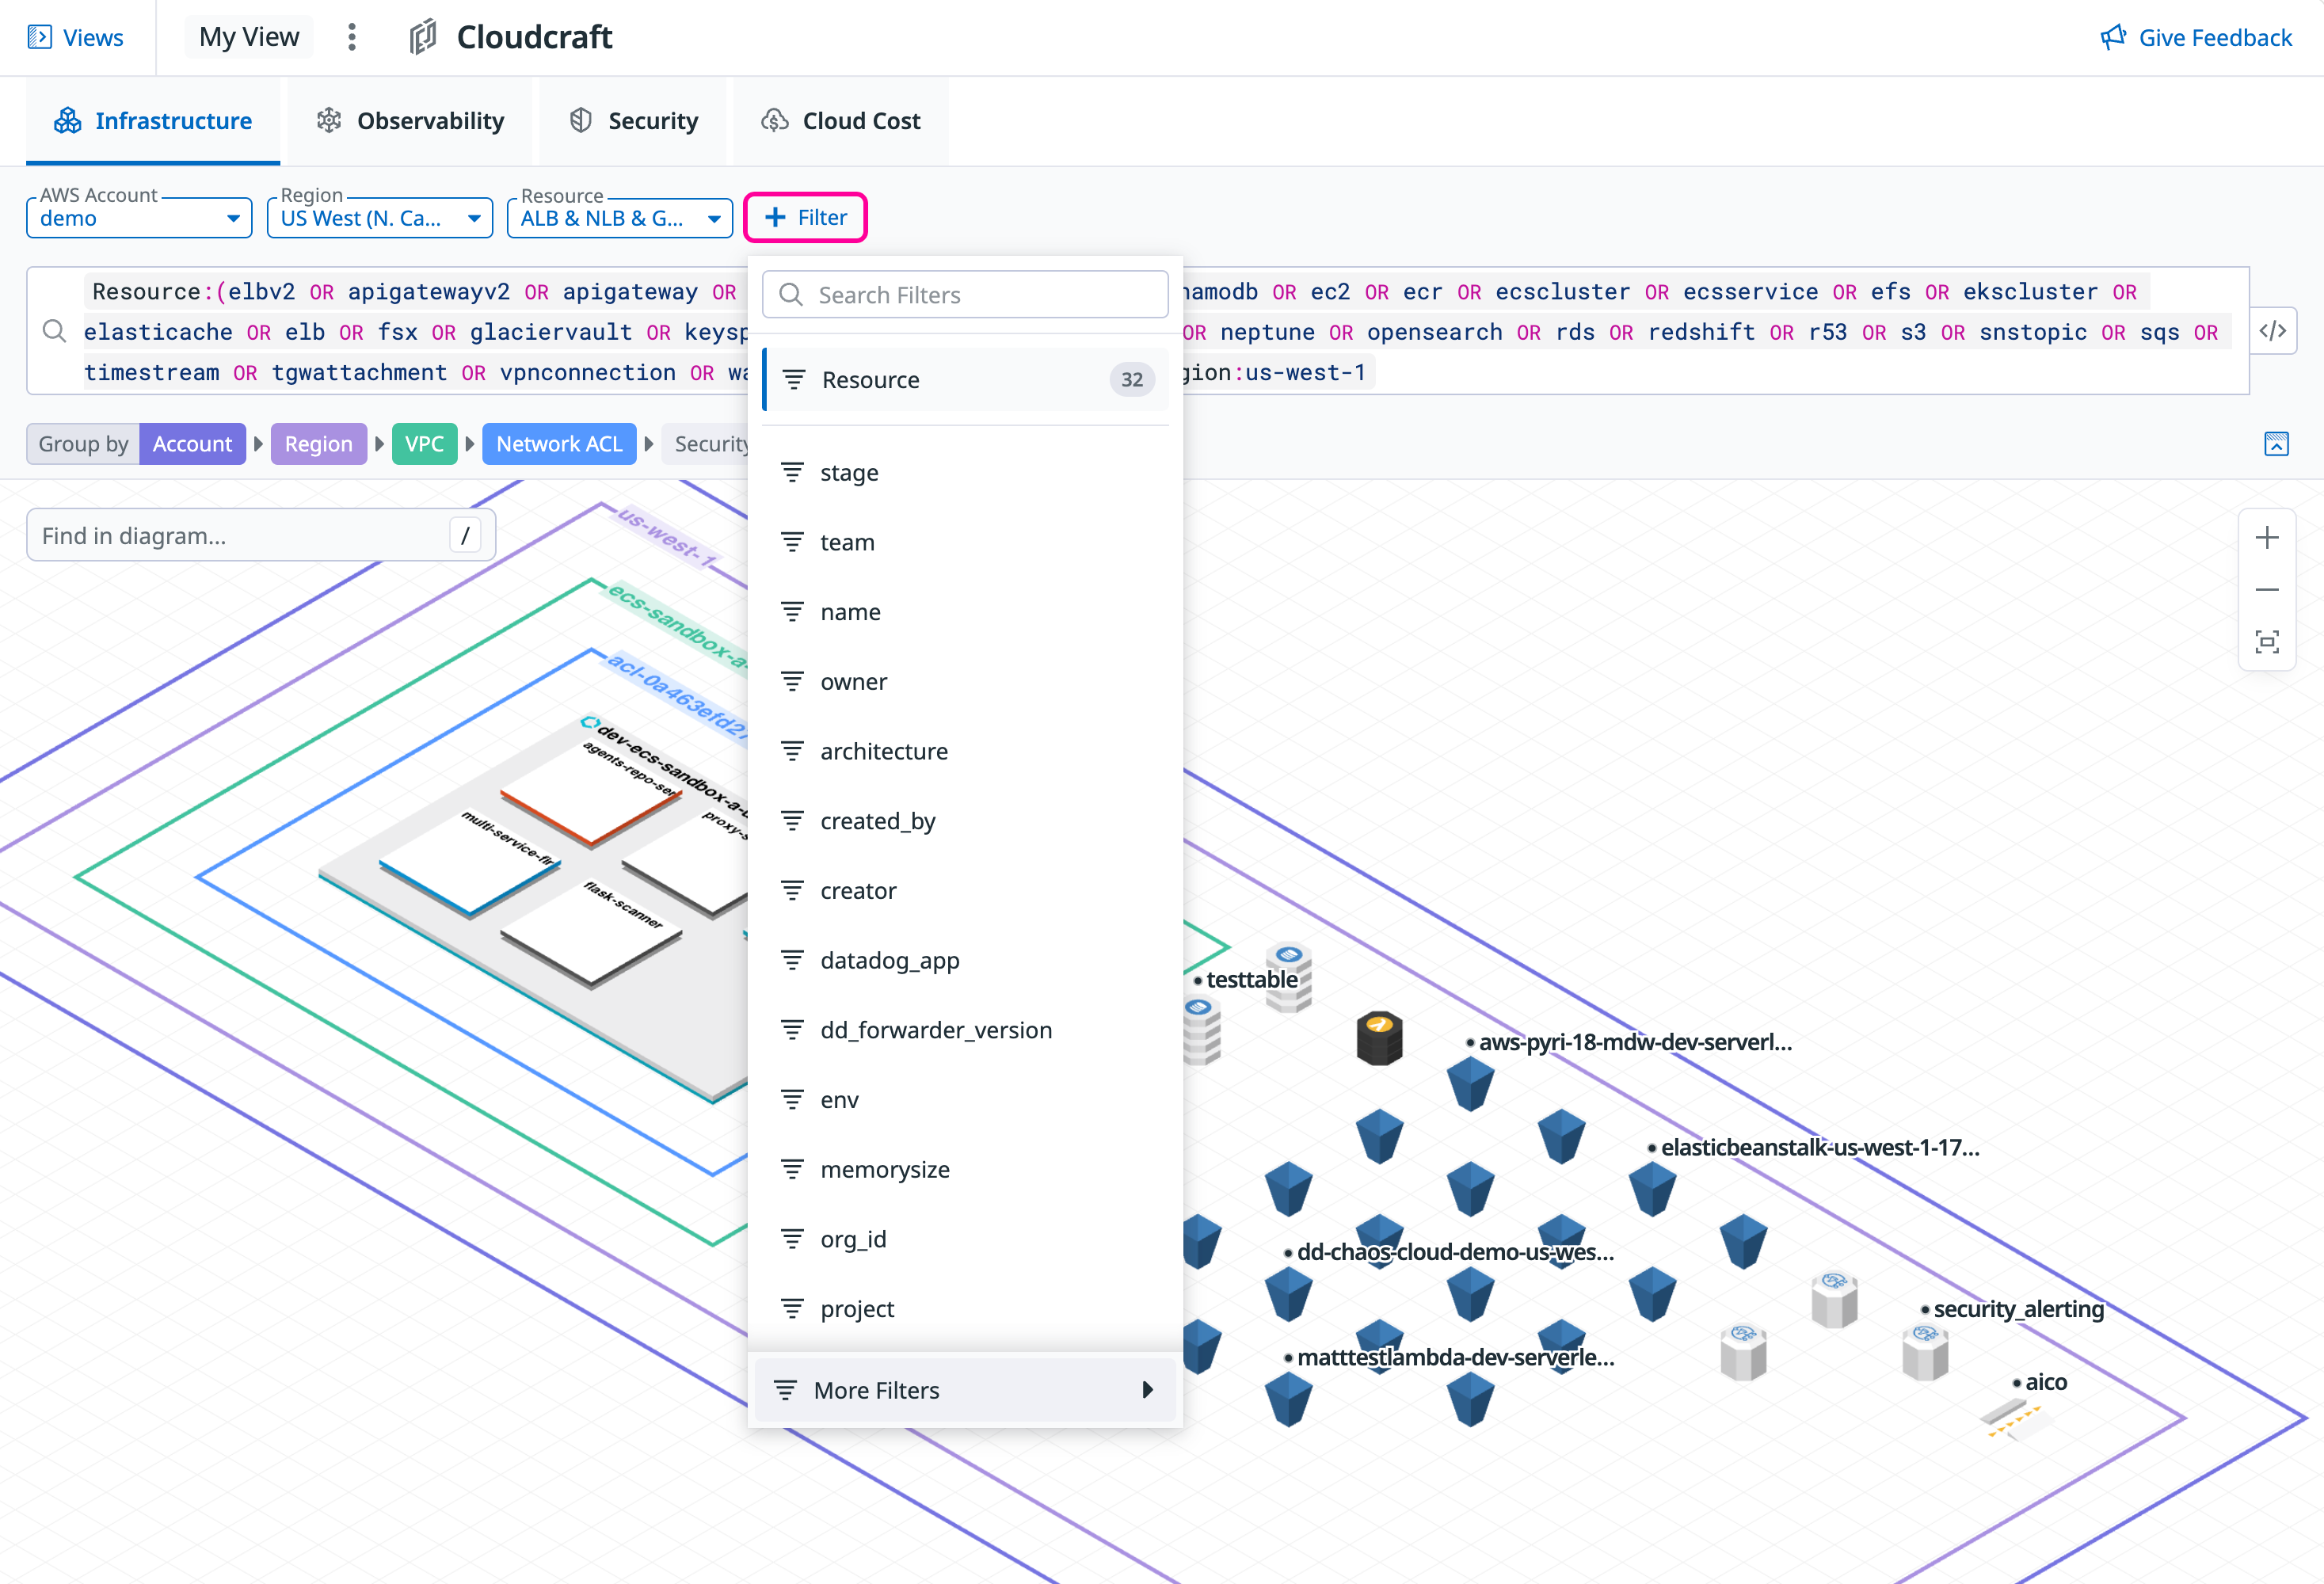Expand the More Filters submenu
This screenshot has width=2324, height=1584.
[965, 1390]
